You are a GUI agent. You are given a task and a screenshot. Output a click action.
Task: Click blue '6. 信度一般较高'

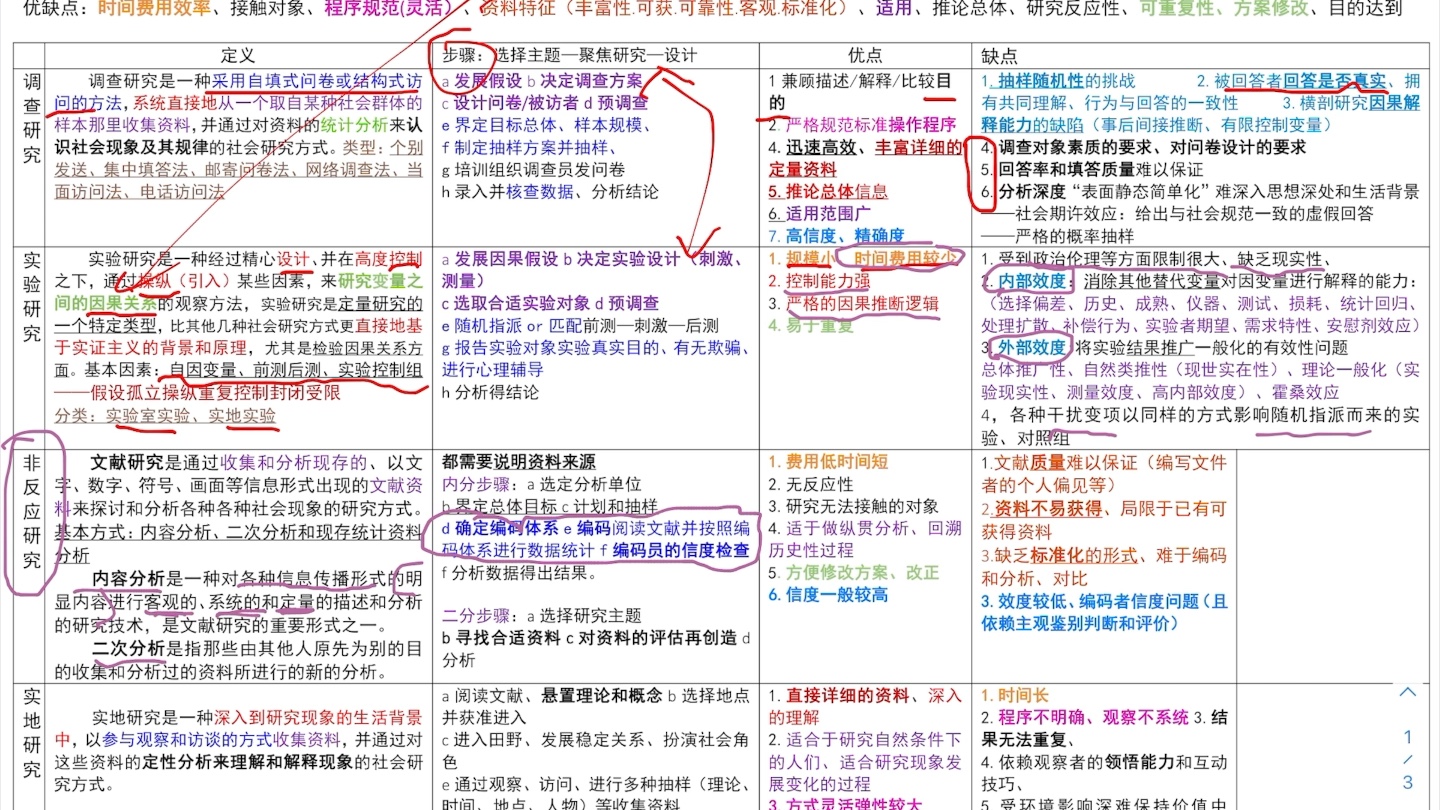pyautogui.click(x=828, y=594)
